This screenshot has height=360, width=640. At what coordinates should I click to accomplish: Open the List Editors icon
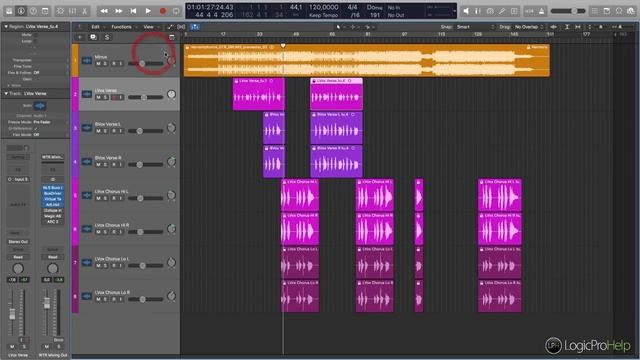pyautogui.click(x=595, y=11)
